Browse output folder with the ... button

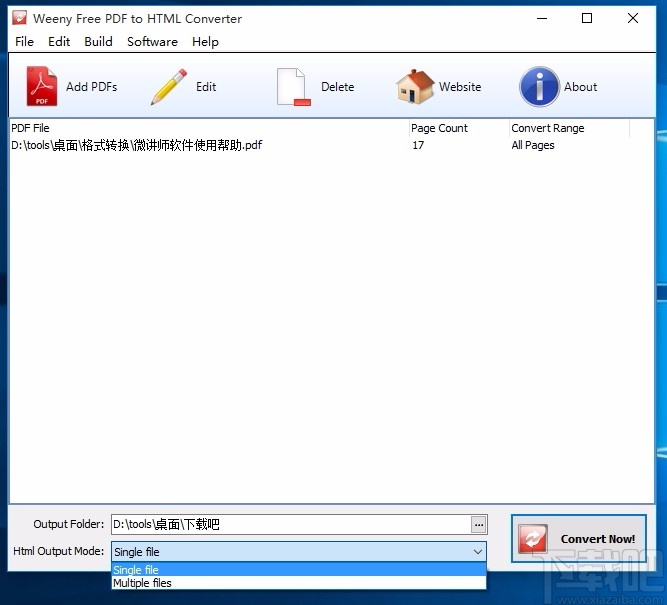(479, 525)
